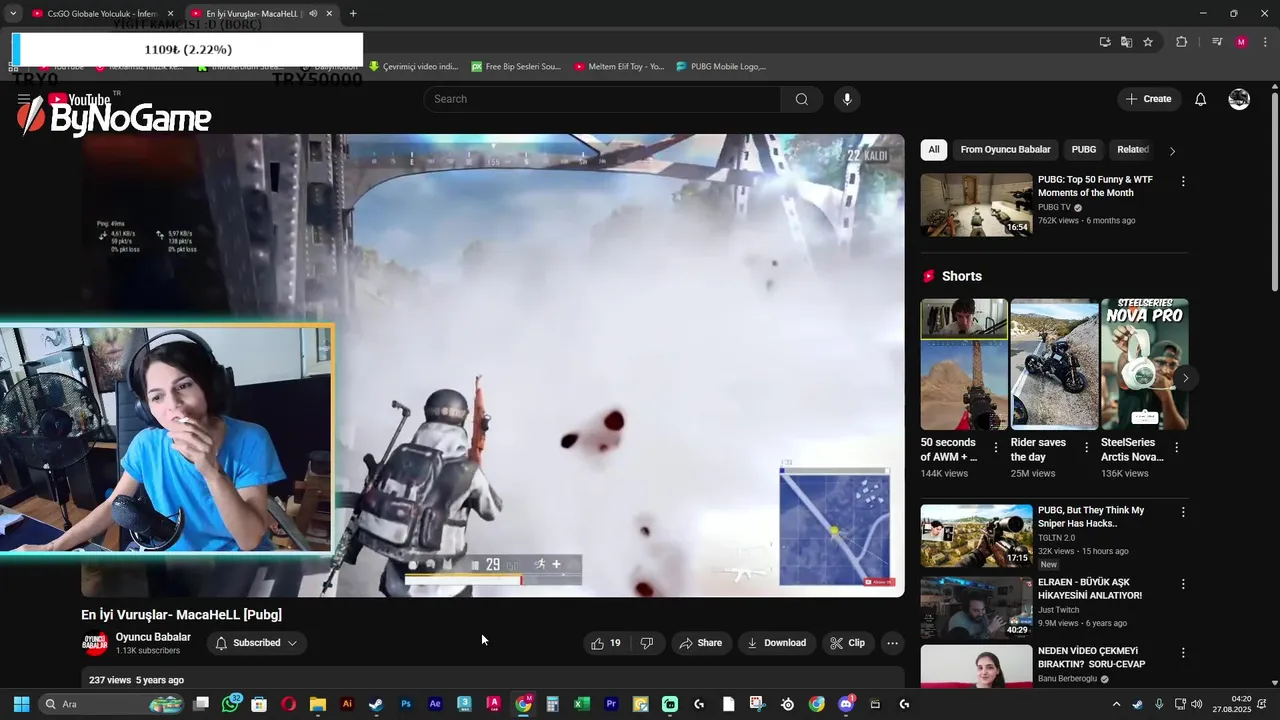Open Sniper Has Hacks video thumbnail
Viewport: 1280px width, 720px height.
point(976,535)
